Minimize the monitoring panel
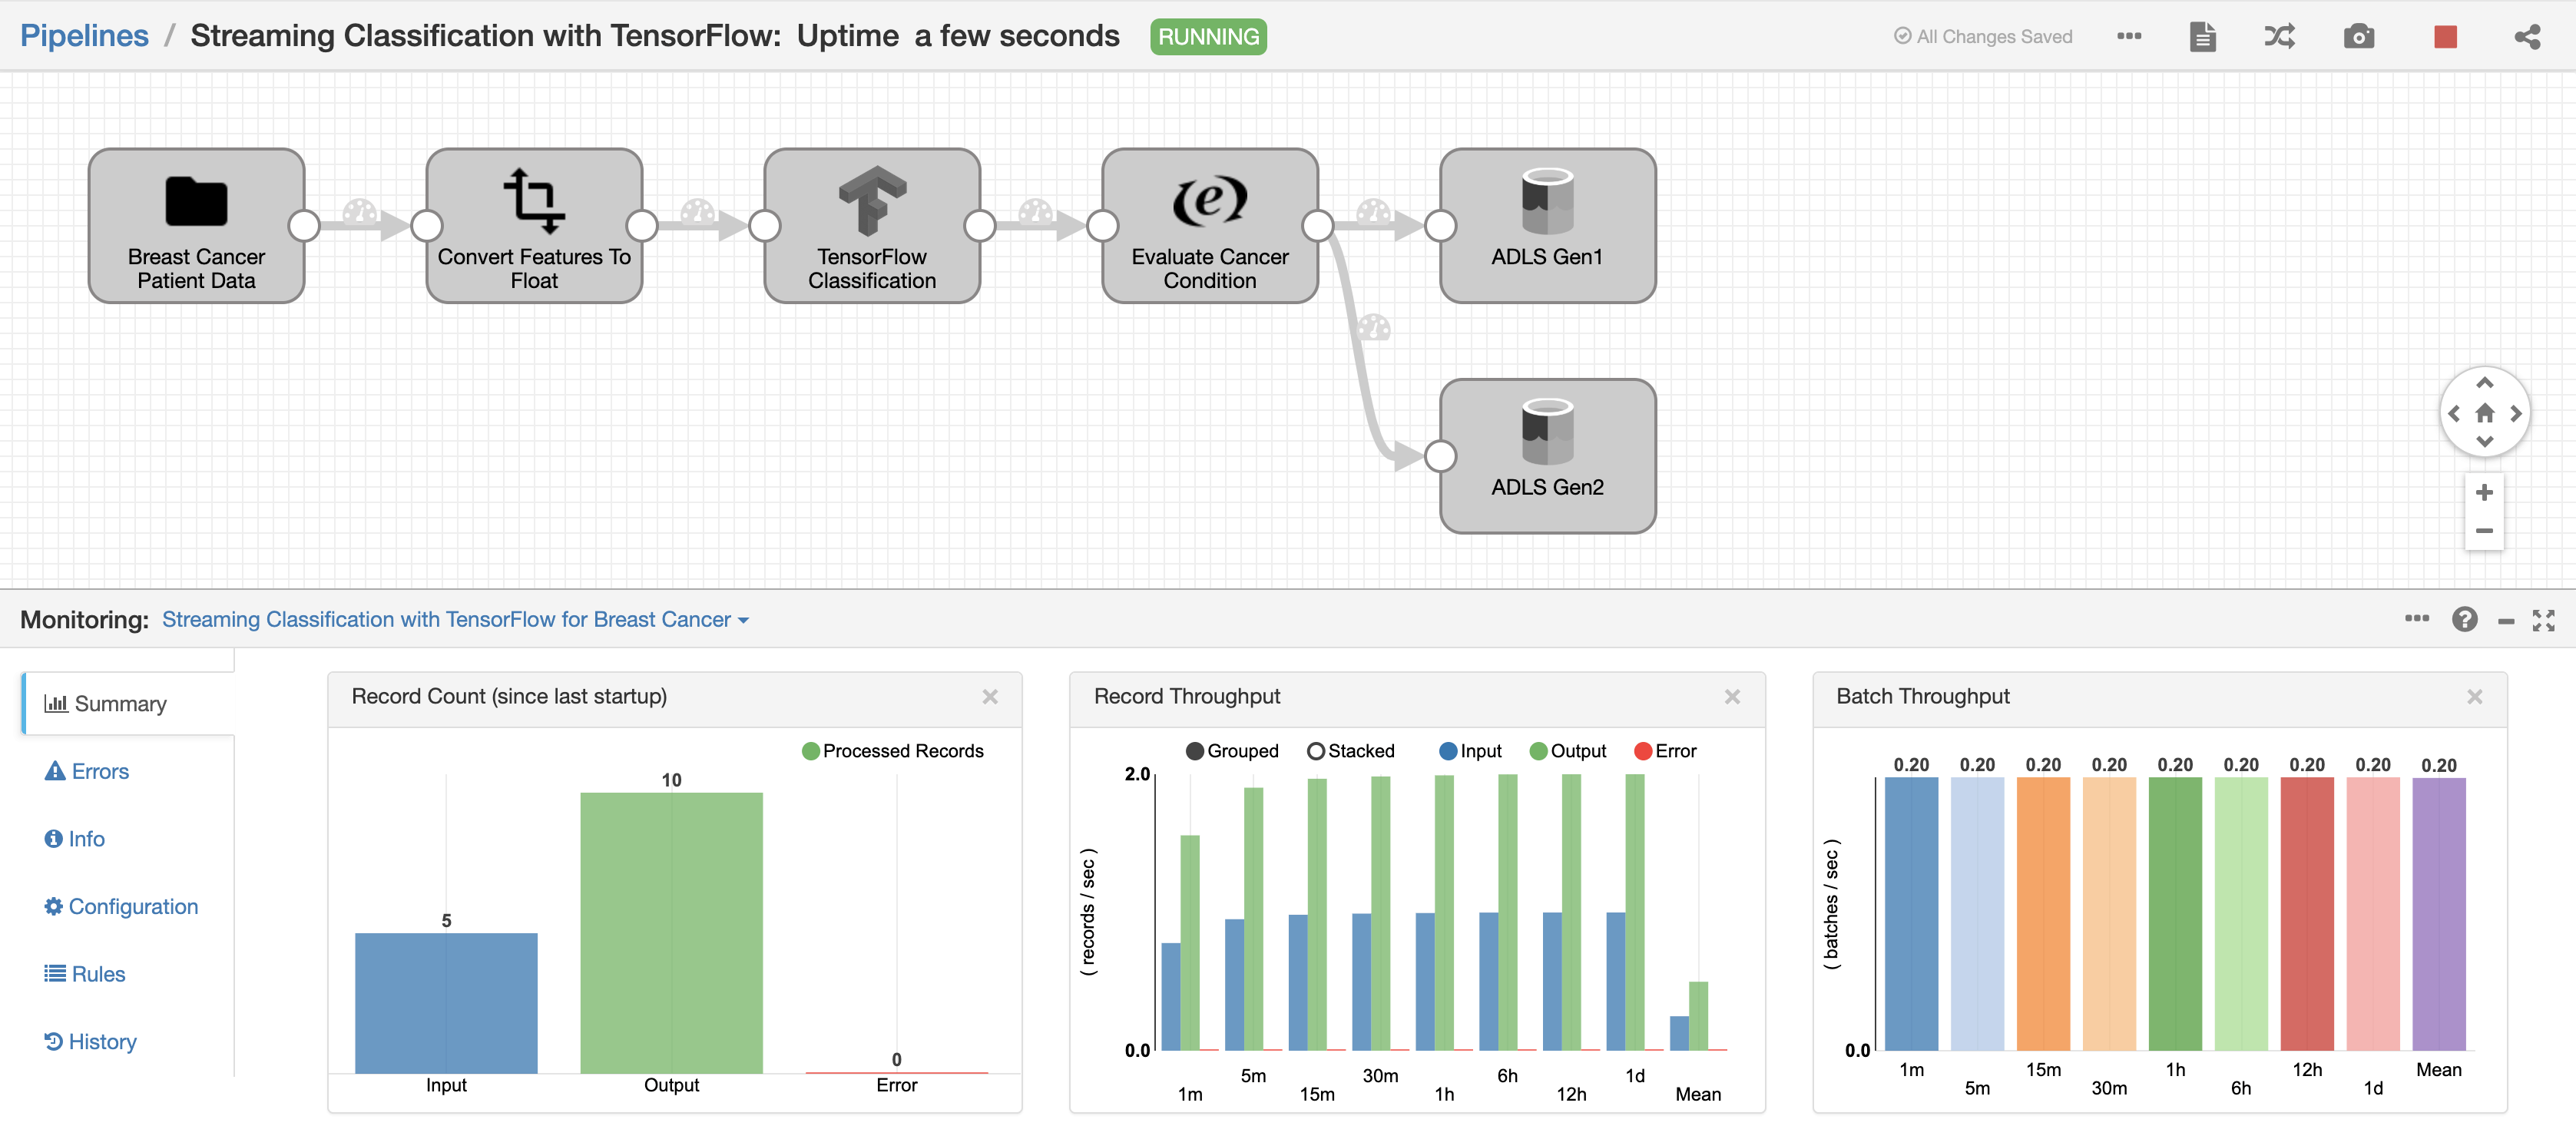Viewport: 2576px width, 1126px height. 2506,622
